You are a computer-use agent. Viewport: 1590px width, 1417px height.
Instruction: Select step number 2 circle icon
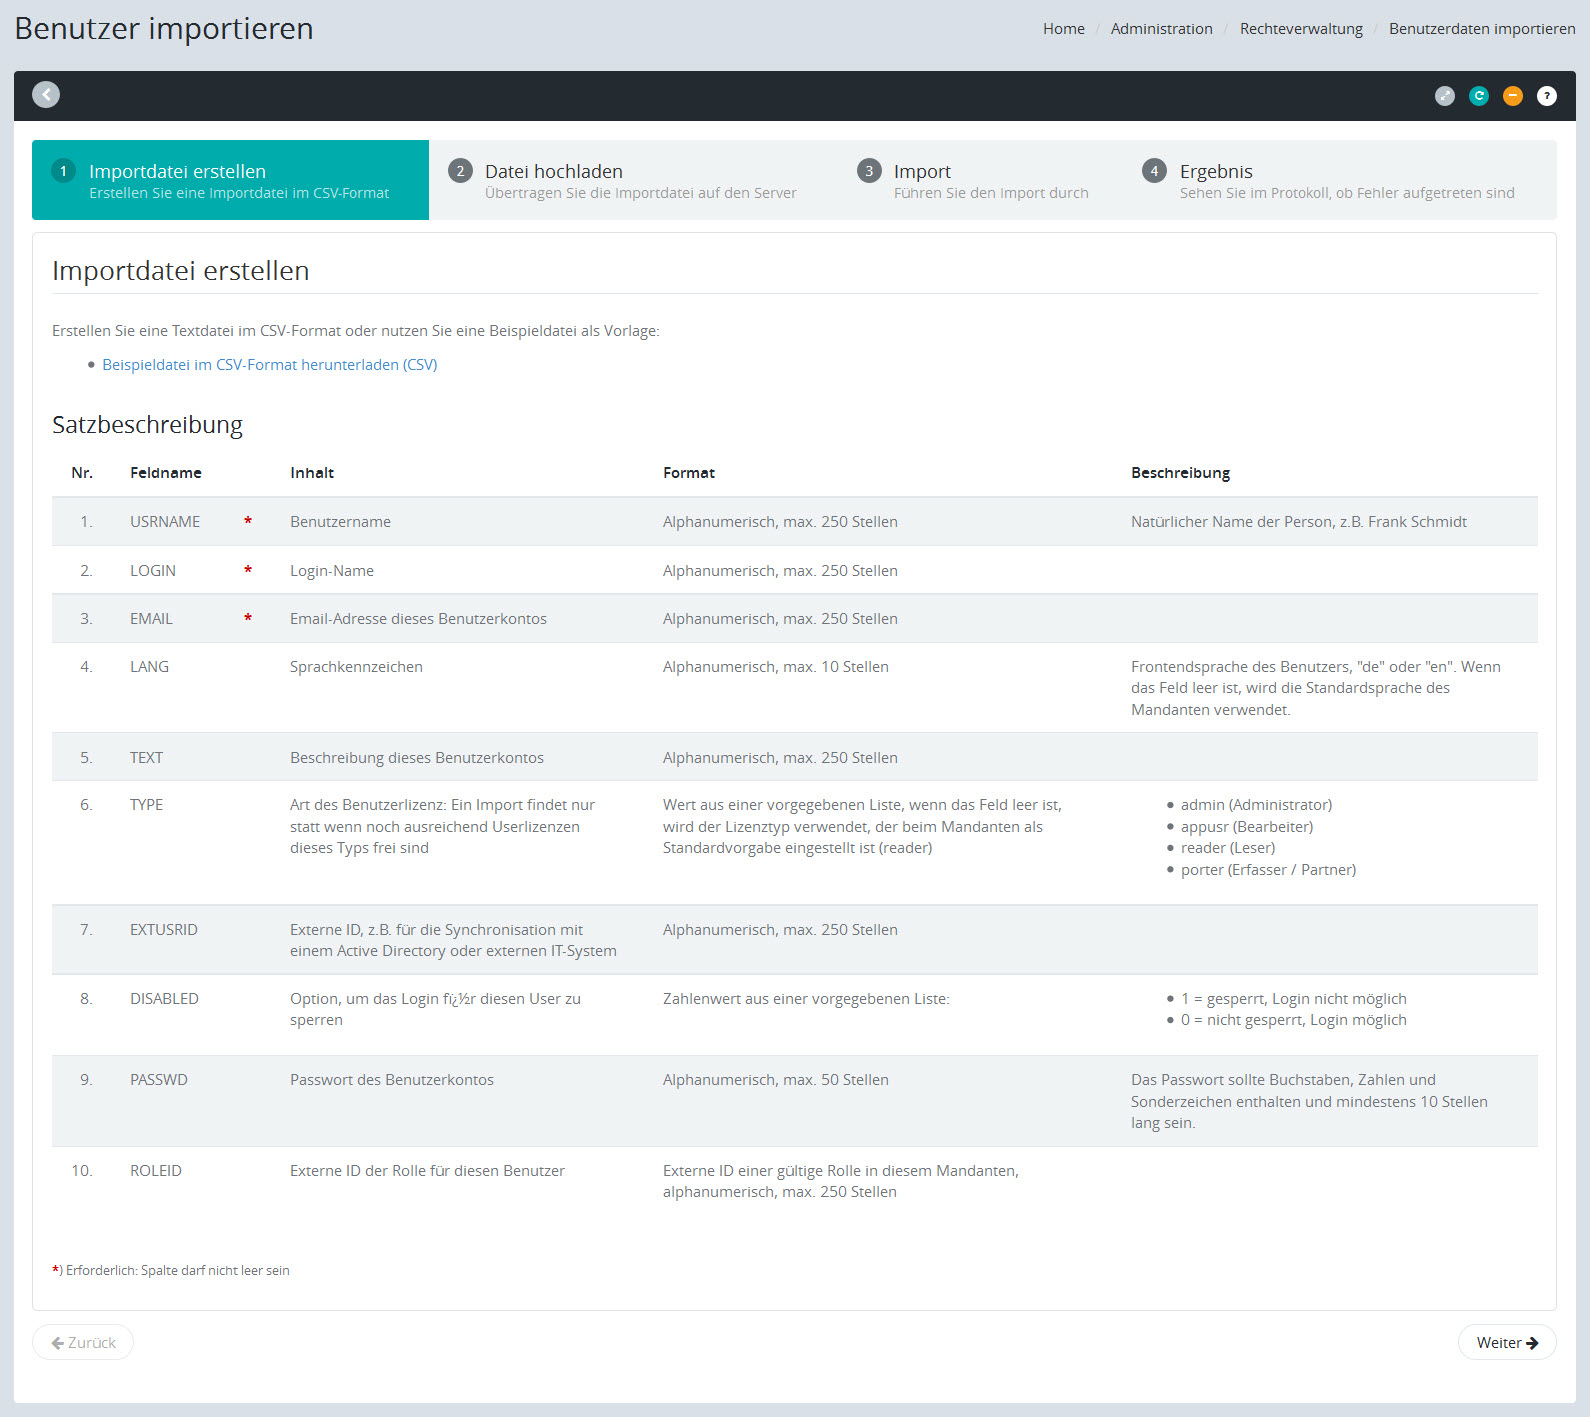[460, 171]
